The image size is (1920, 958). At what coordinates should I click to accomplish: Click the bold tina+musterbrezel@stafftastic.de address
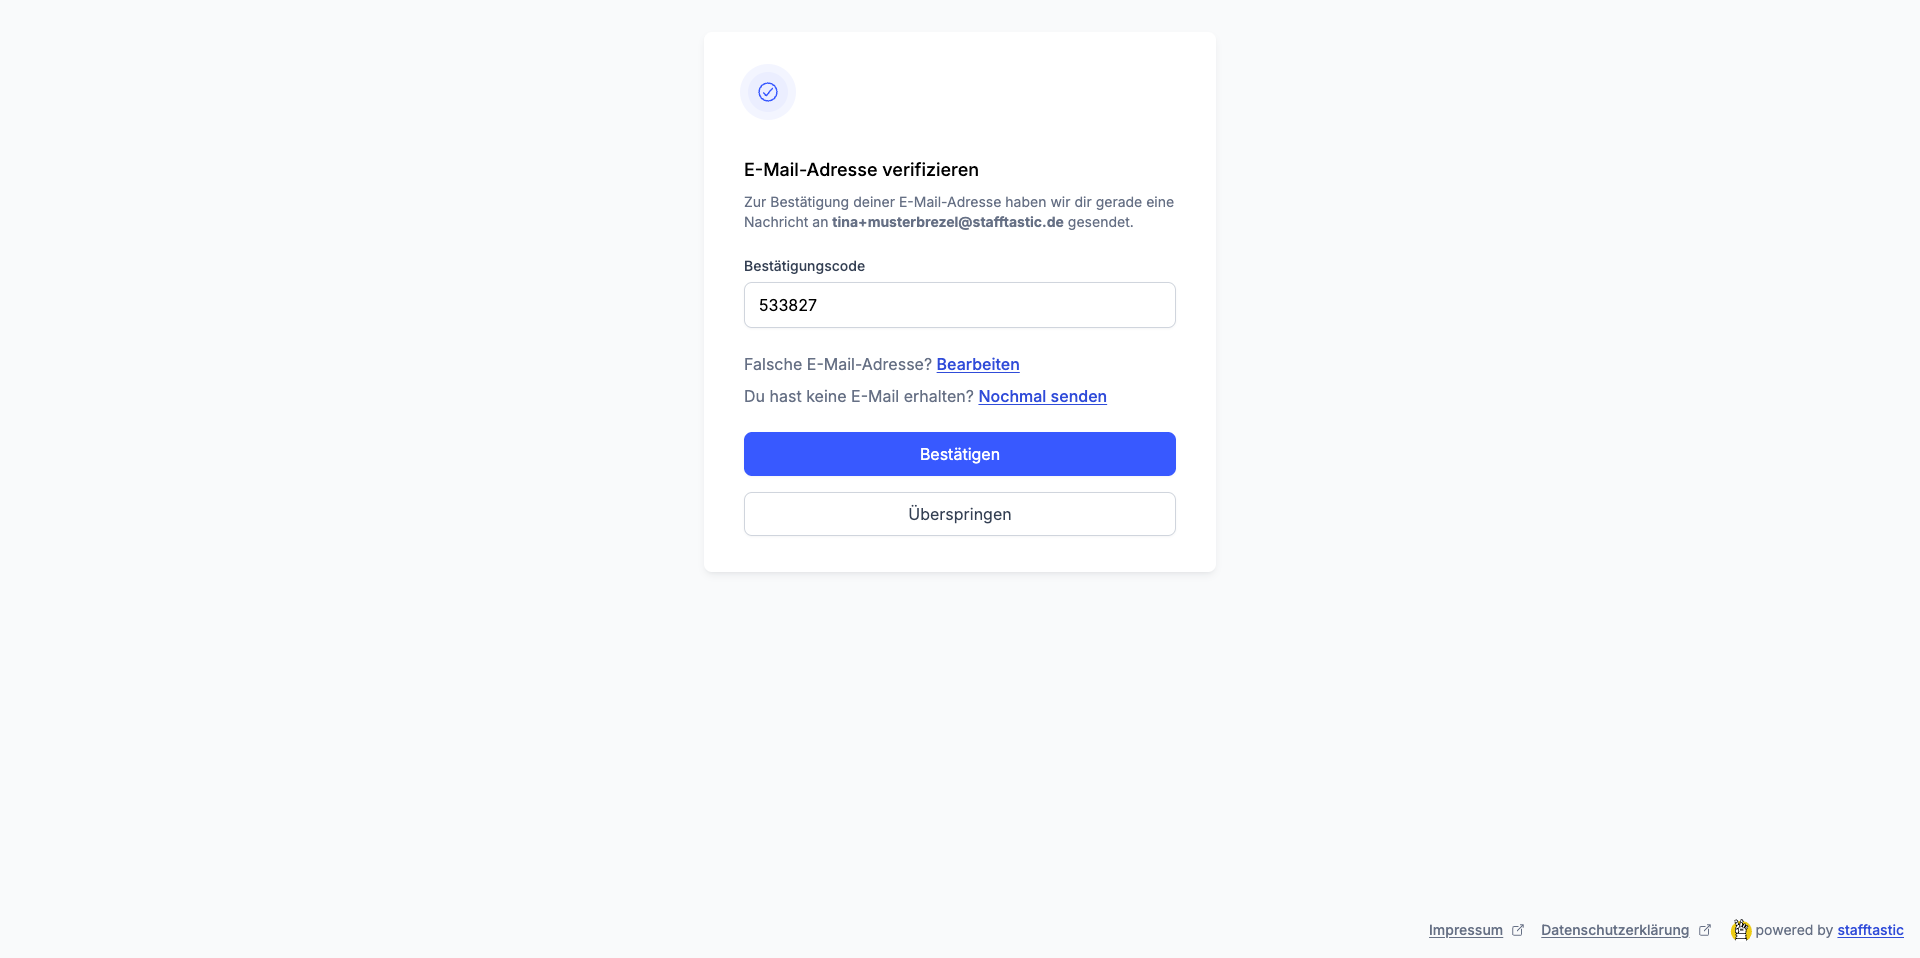click(947, 222)
